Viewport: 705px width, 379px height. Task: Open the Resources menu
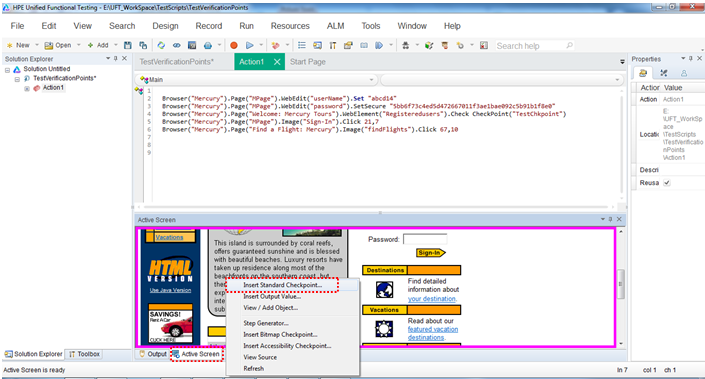click(290, 26)
